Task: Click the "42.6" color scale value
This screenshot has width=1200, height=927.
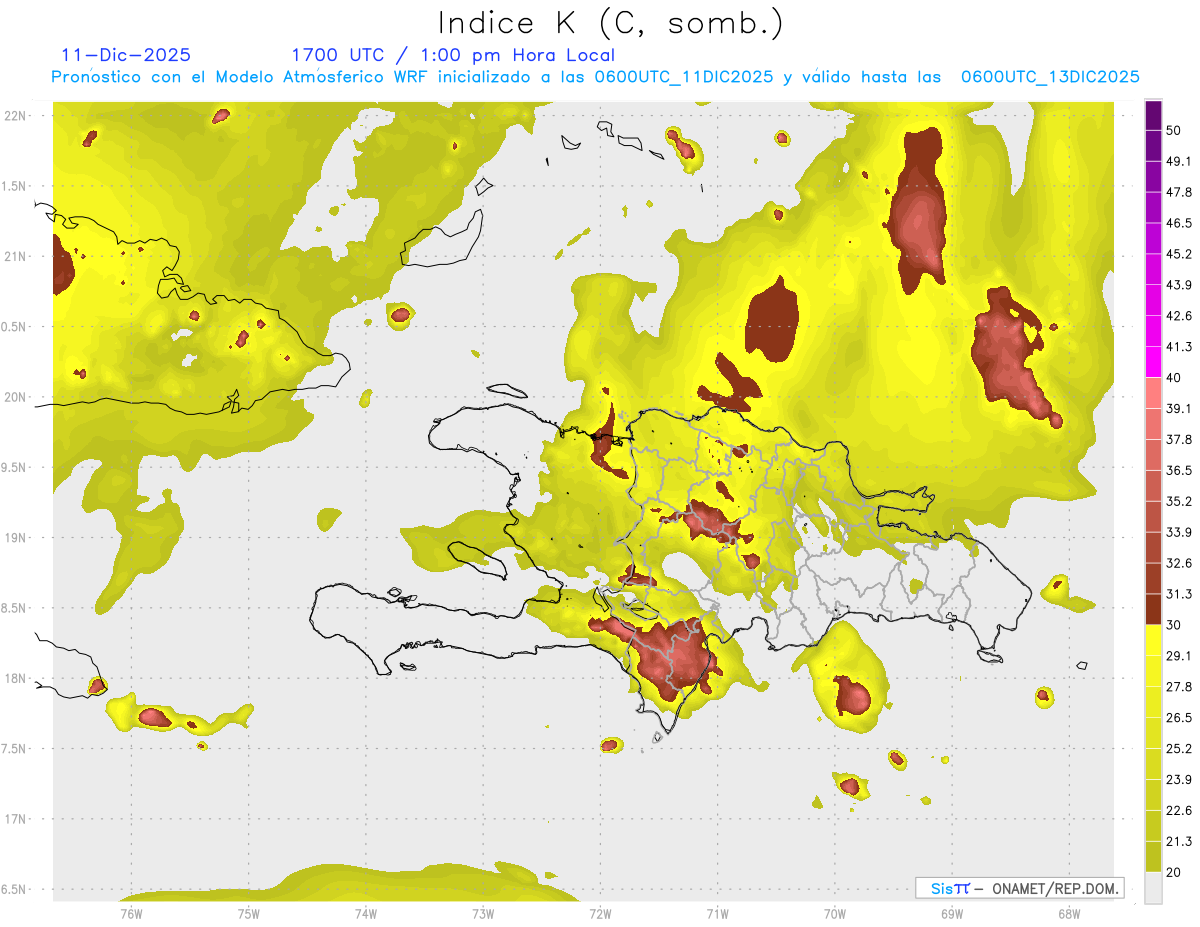Action: (x=1179, y=316)
